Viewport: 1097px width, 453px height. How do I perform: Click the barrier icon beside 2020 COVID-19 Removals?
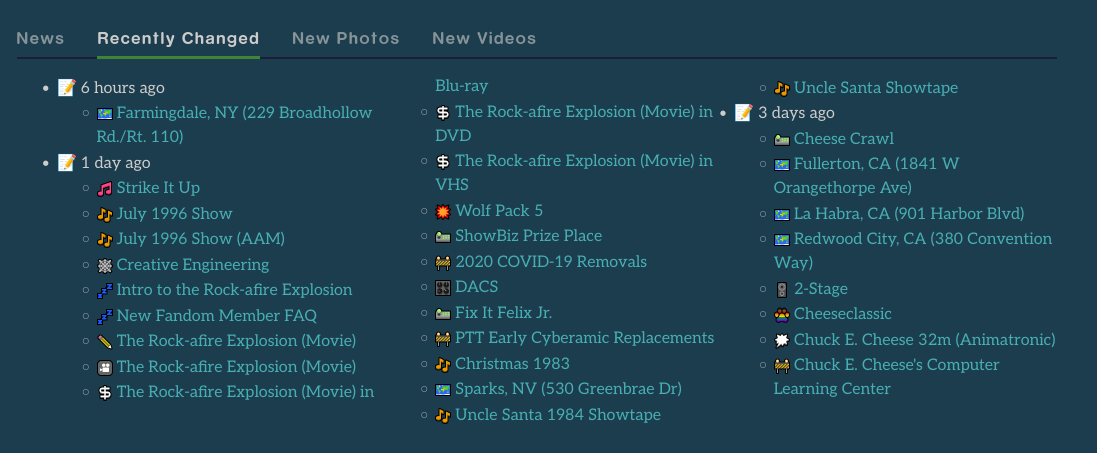(443, 262)
